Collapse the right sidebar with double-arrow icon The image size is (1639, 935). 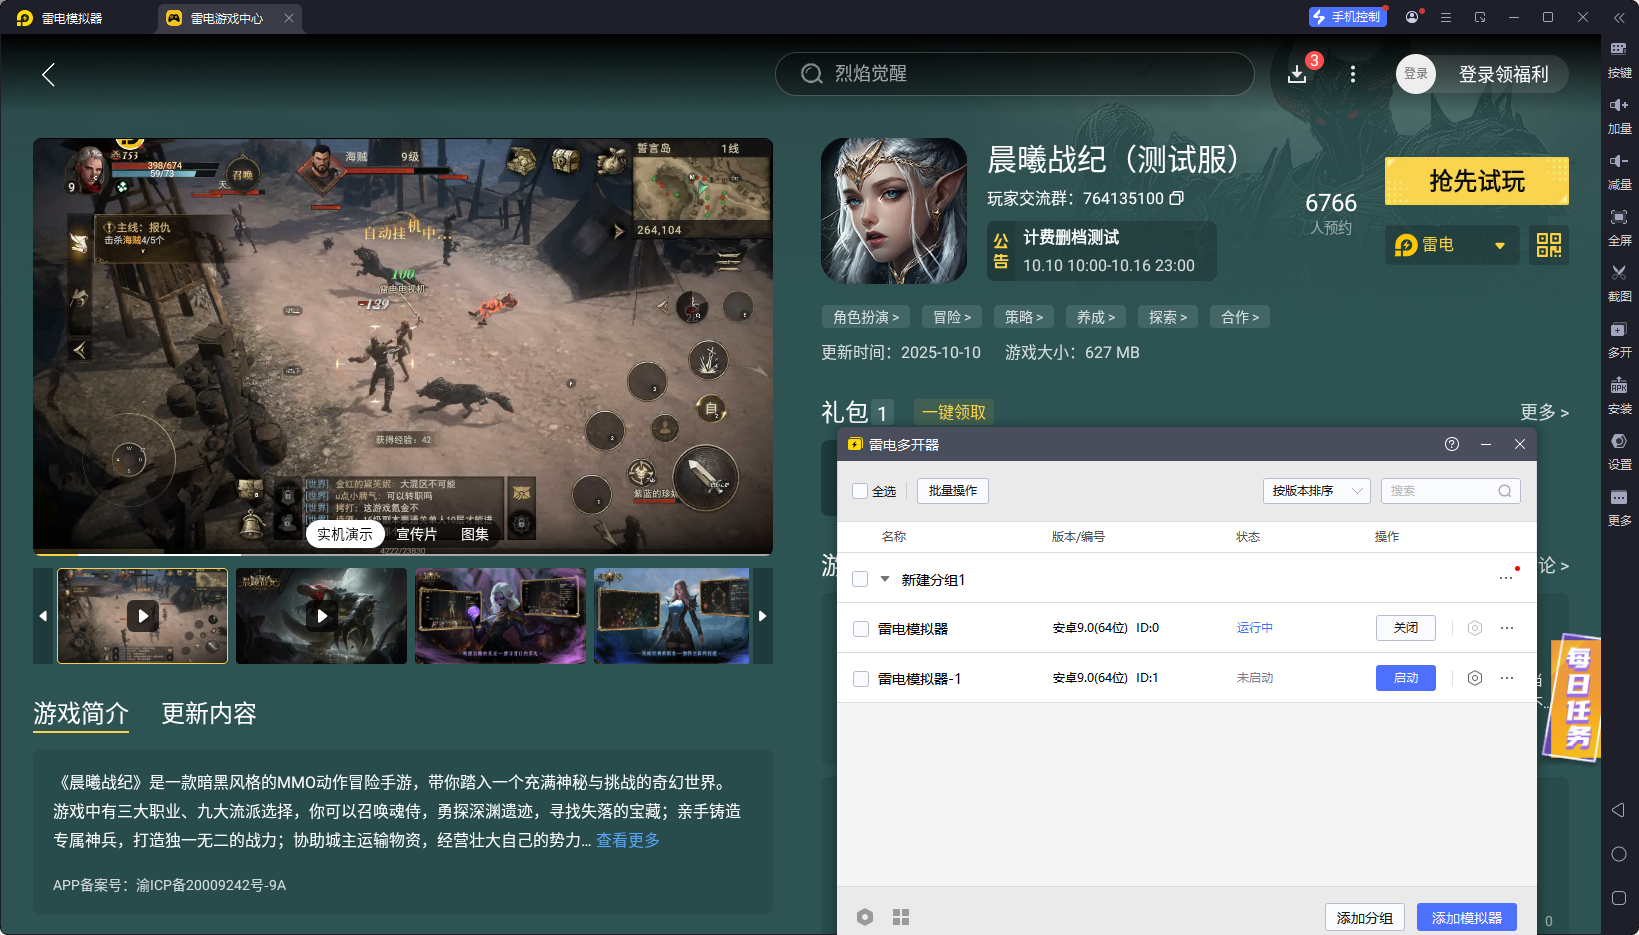[x=1619, y=18]
